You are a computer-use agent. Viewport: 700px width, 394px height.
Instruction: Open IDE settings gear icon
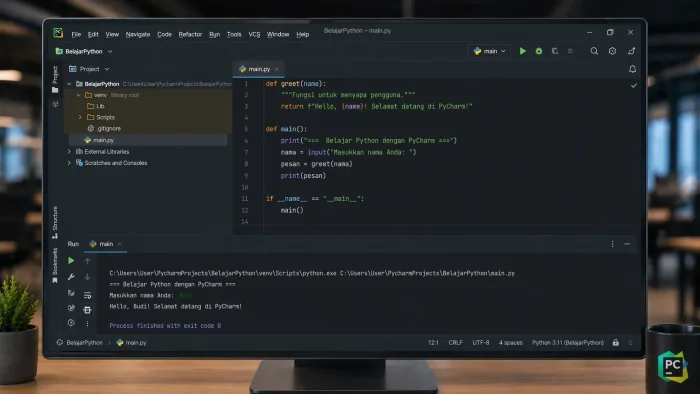point(612,51)
